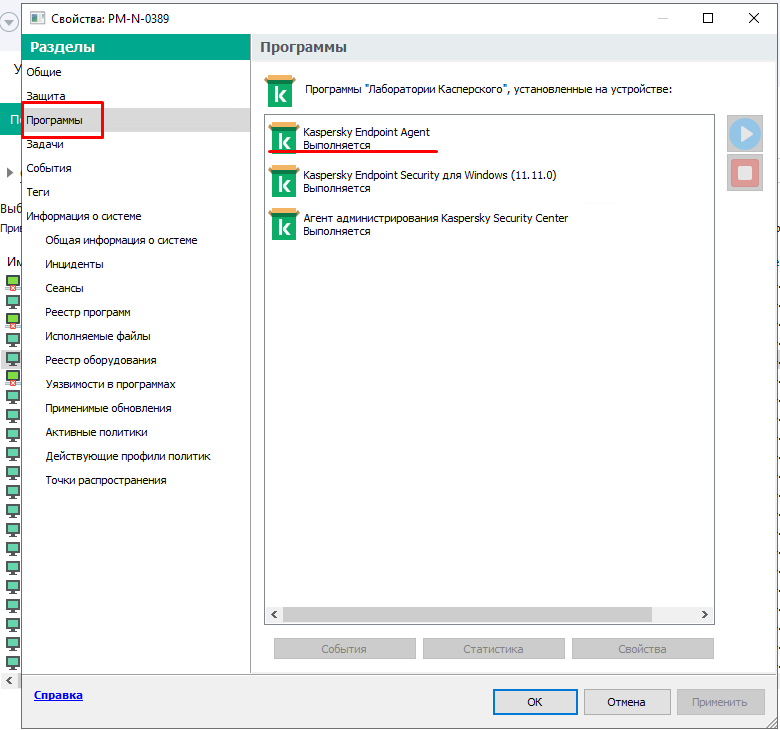Open the Исполняемые файлы subsection
This screenshot has height=730, width=780.
98,336
